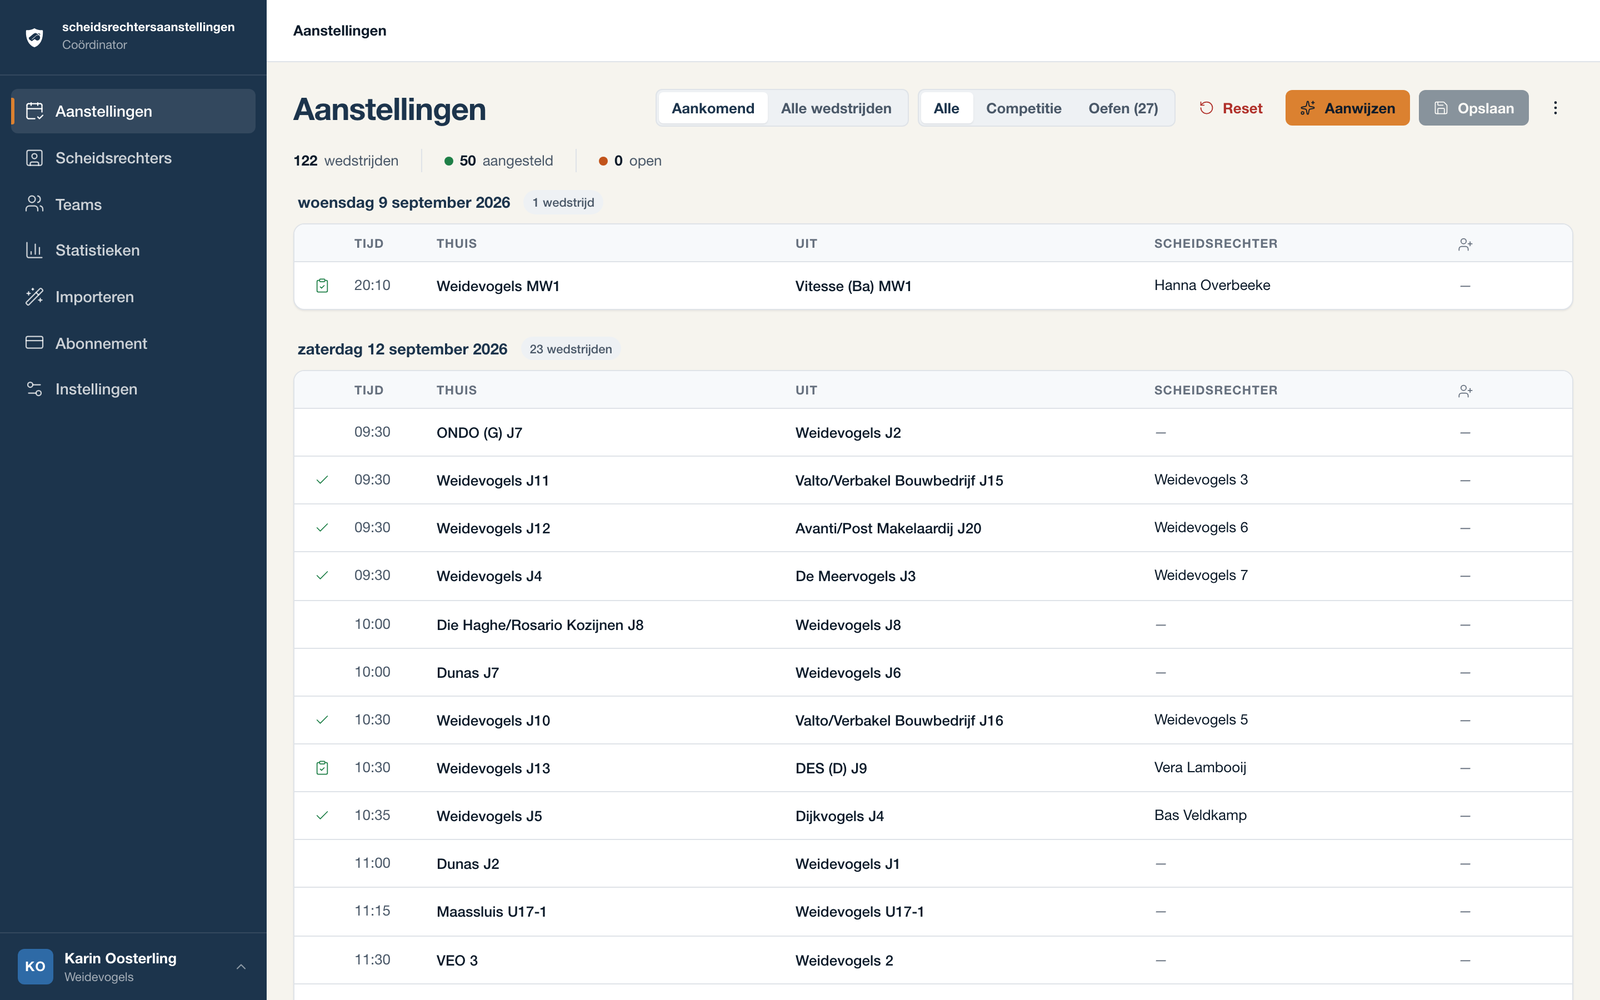
Task: Open the referee cell for Die Haghe/Rosario Kozijnen J8
Action: pyautogui.click(x=1160, y=625)
